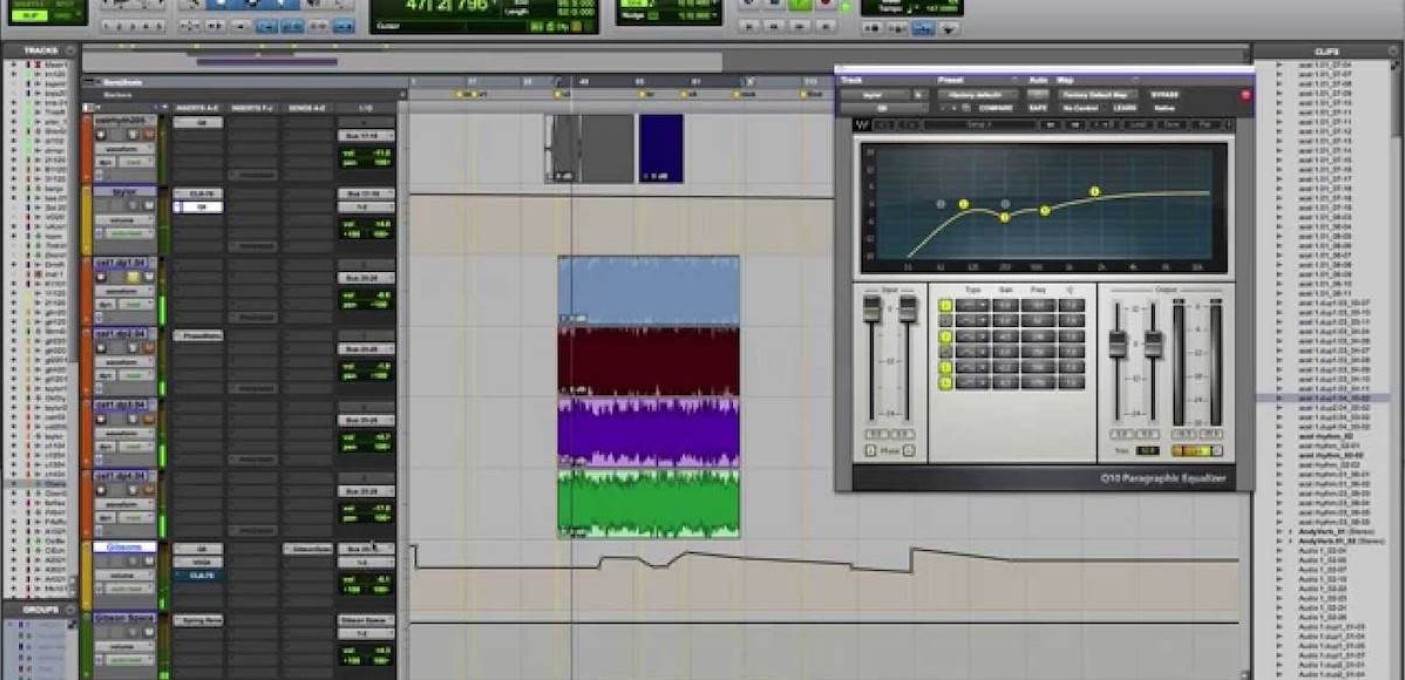Click the Auto menu in the plugin window
The width and height of the screenshot is (1405, 680).
click(1038, 79)
